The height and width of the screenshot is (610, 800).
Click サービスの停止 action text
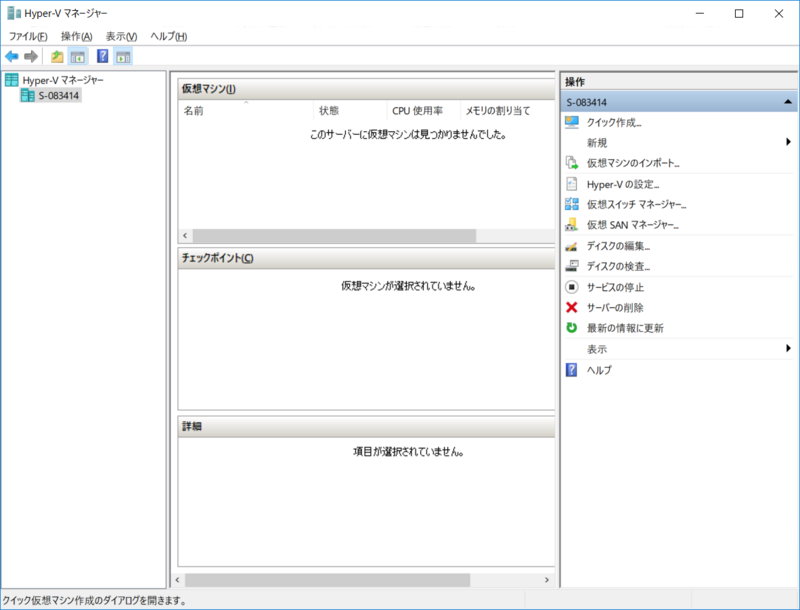(x=615, y=287)
